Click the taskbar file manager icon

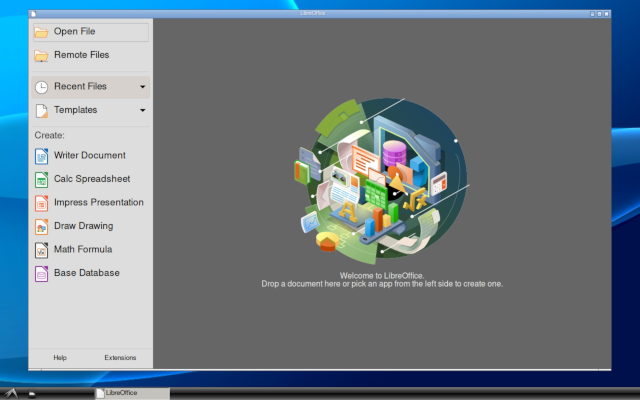click(32, 394)
